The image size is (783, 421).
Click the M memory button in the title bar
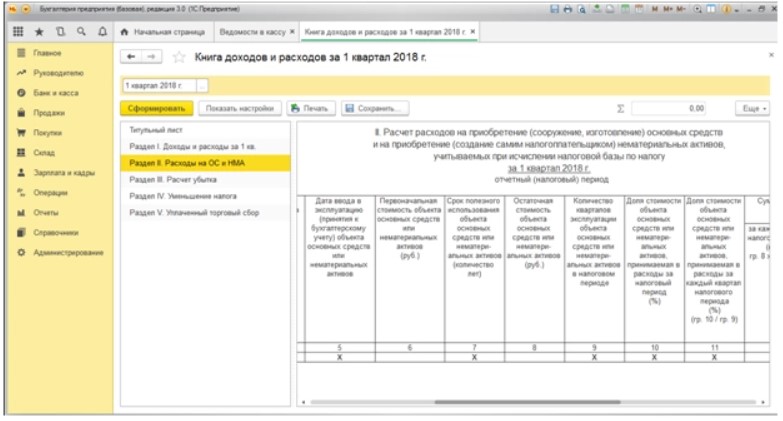655,9
